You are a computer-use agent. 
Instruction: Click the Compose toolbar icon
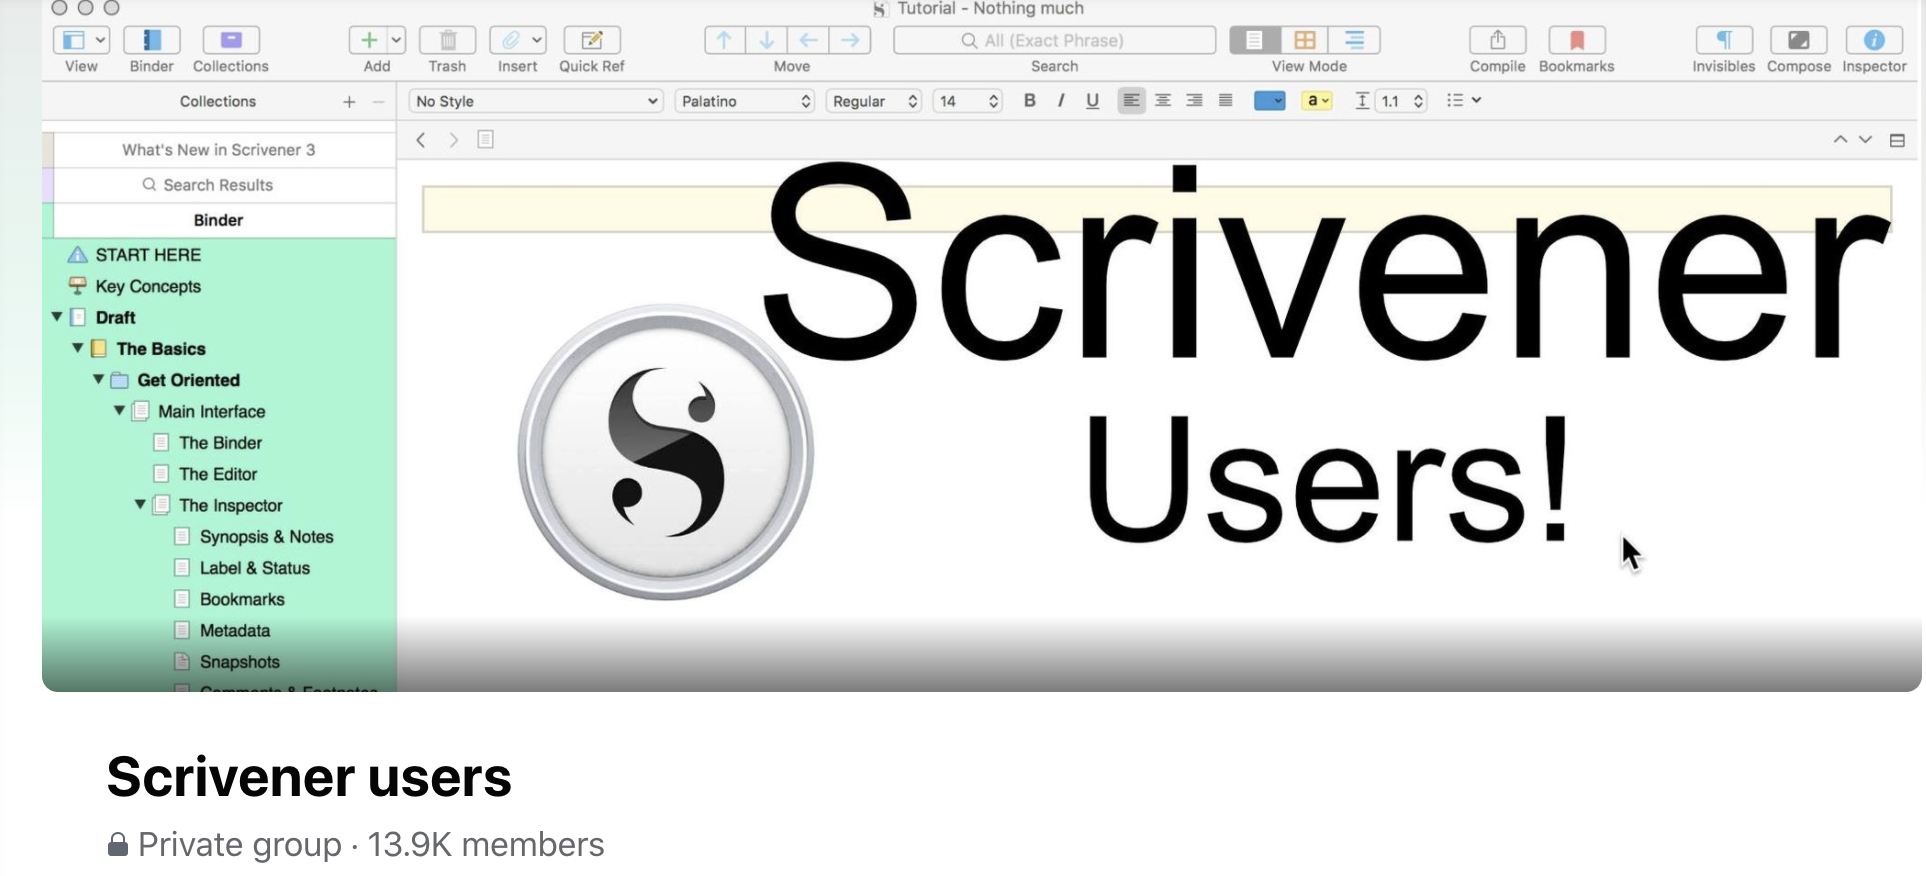point(1799,40)
